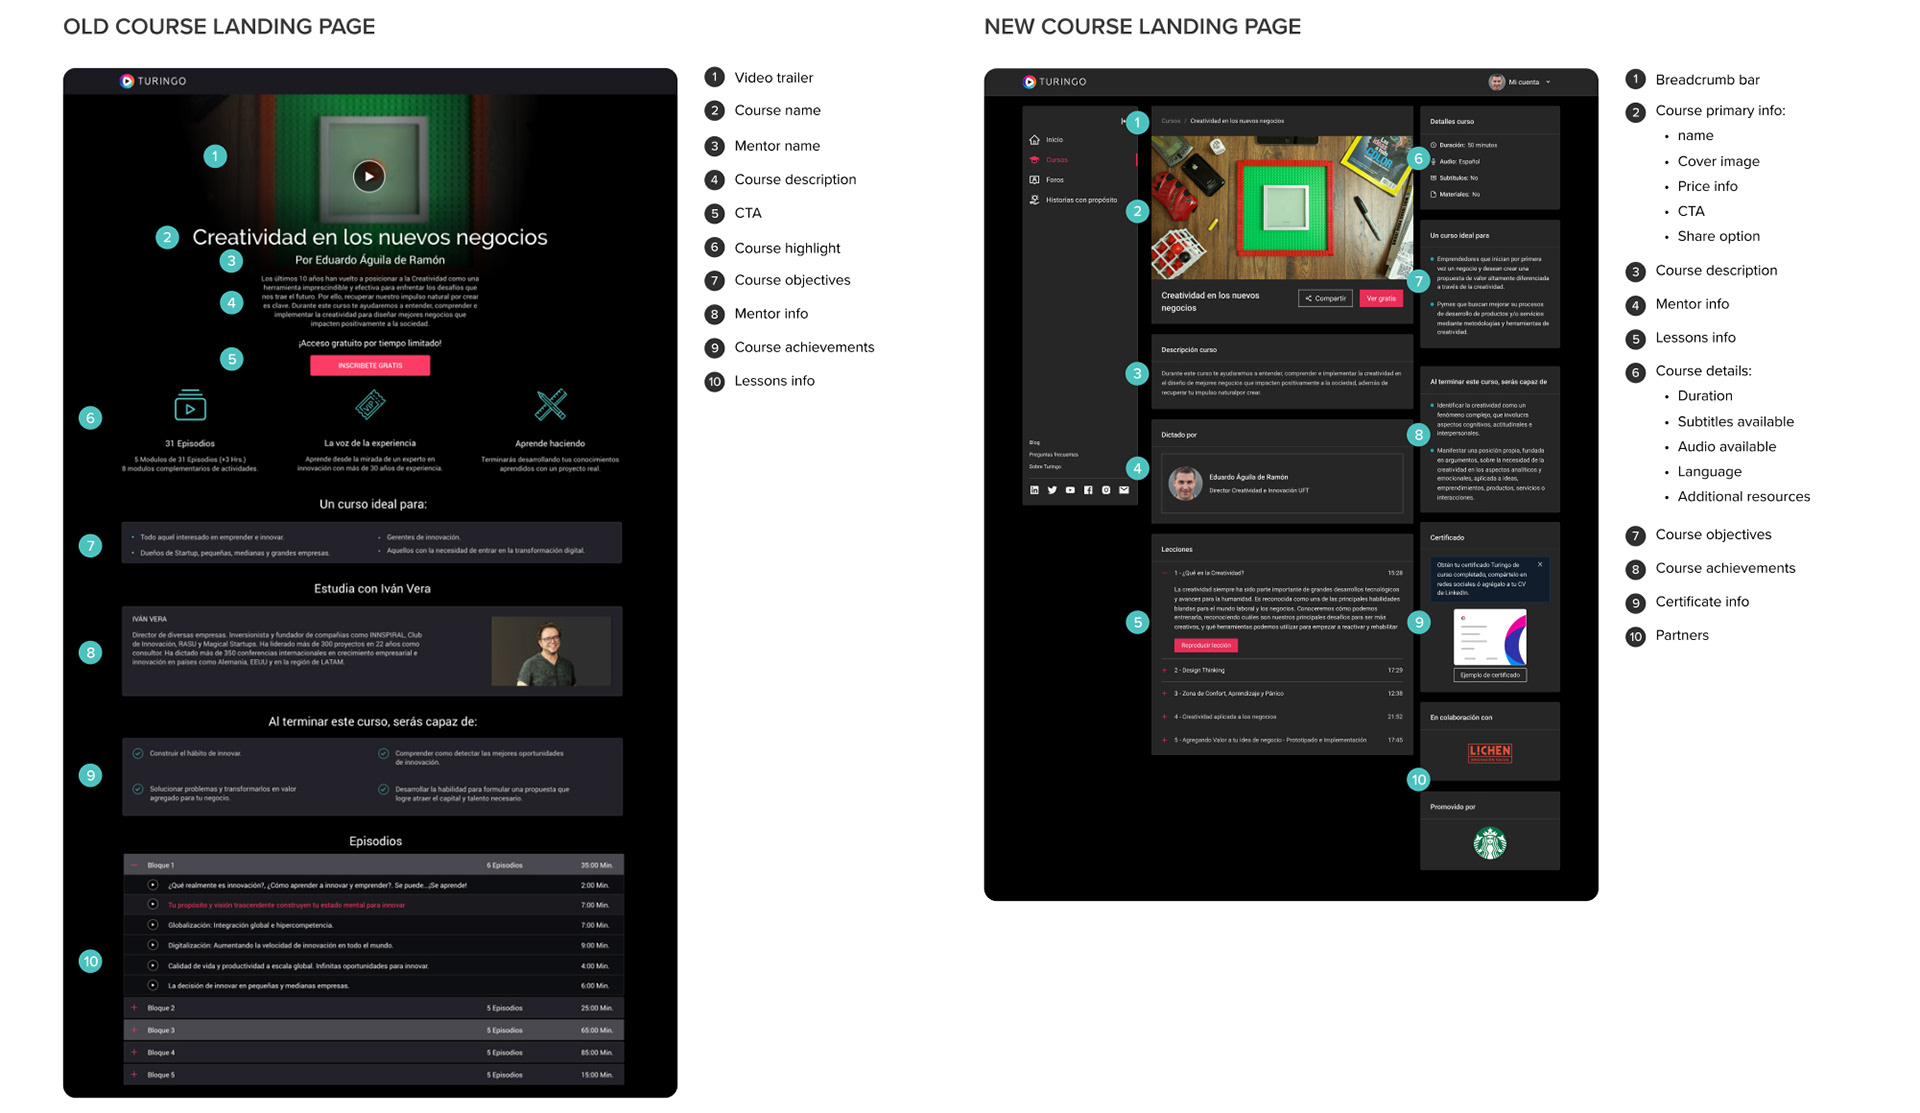
Task: Expand Bloque 2 episodes
Action: (x=135, y=1008)
